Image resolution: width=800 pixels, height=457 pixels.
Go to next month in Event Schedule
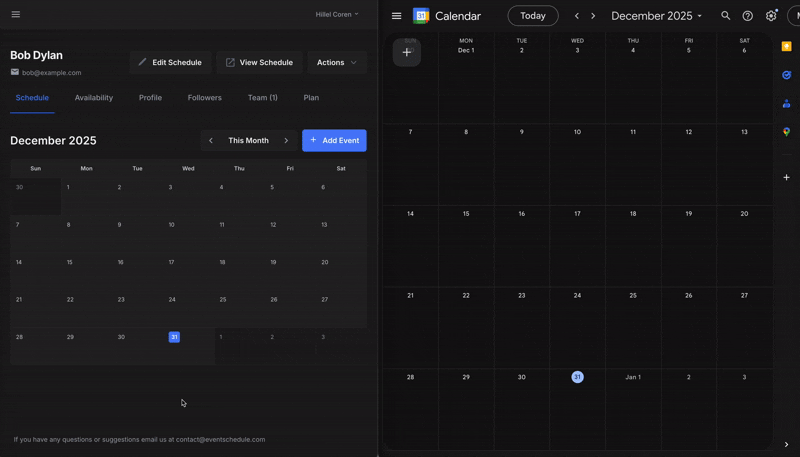[286, 141]
